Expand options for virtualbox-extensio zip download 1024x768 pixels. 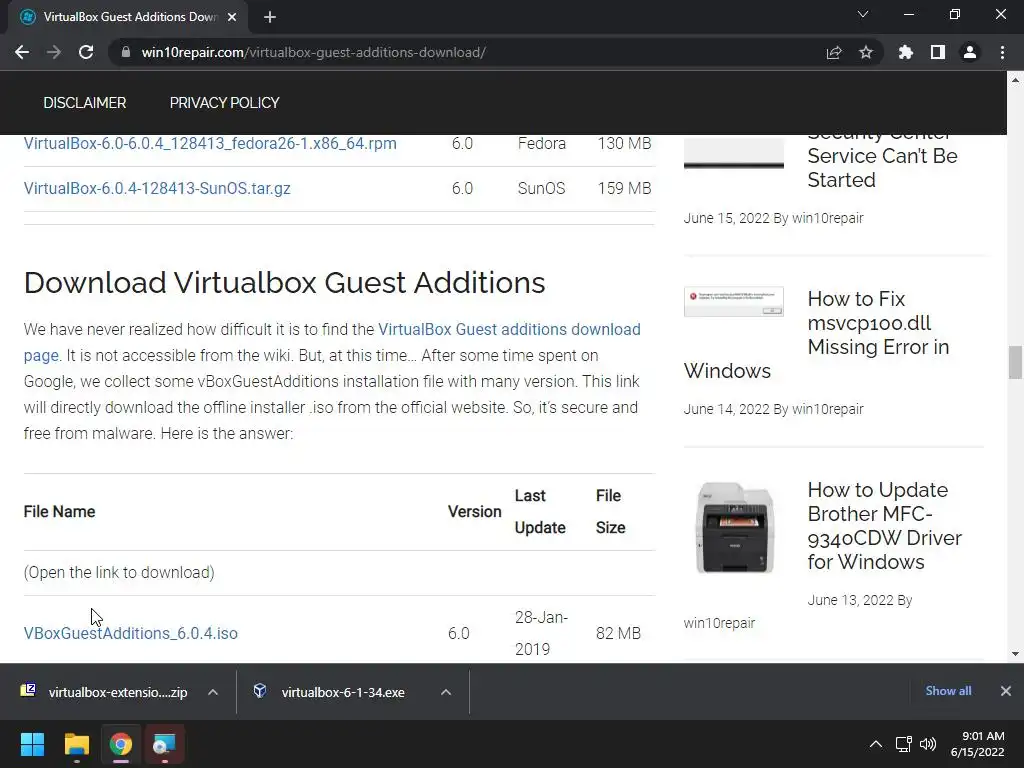[x=213, y=692]
